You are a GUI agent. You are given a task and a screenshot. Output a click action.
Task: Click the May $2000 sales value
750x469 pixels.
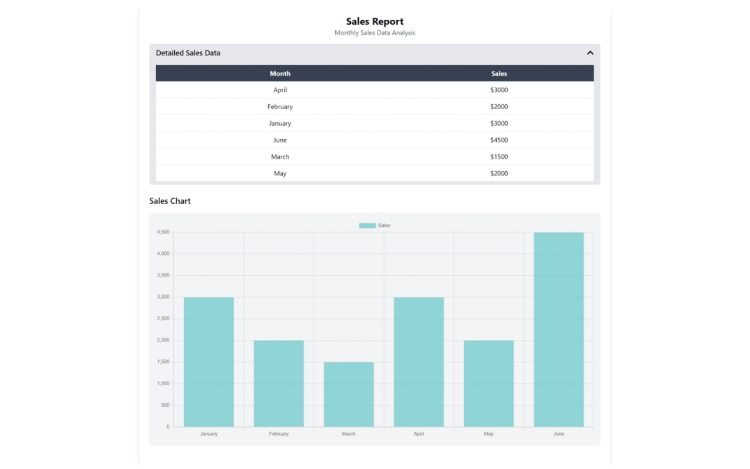click(x=499, y=174)
